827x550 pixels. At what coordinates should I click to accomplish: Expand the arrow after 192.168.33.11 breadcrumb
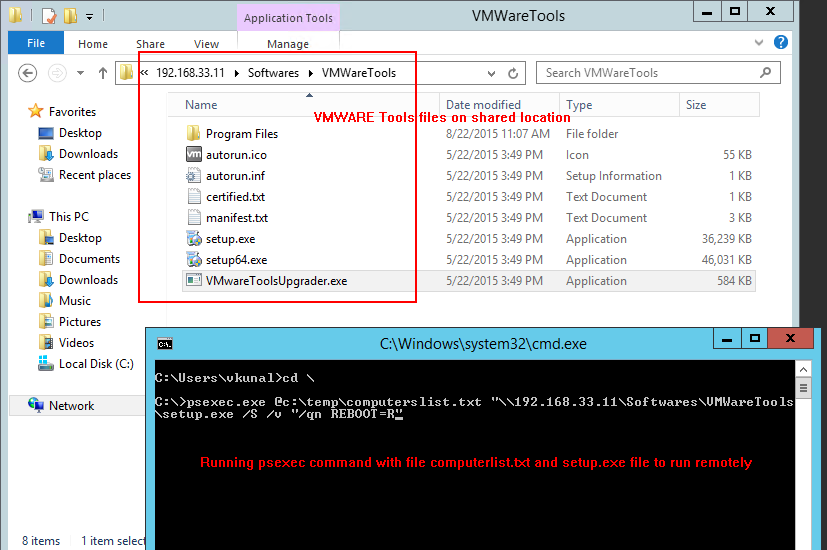tap(236, 73)
